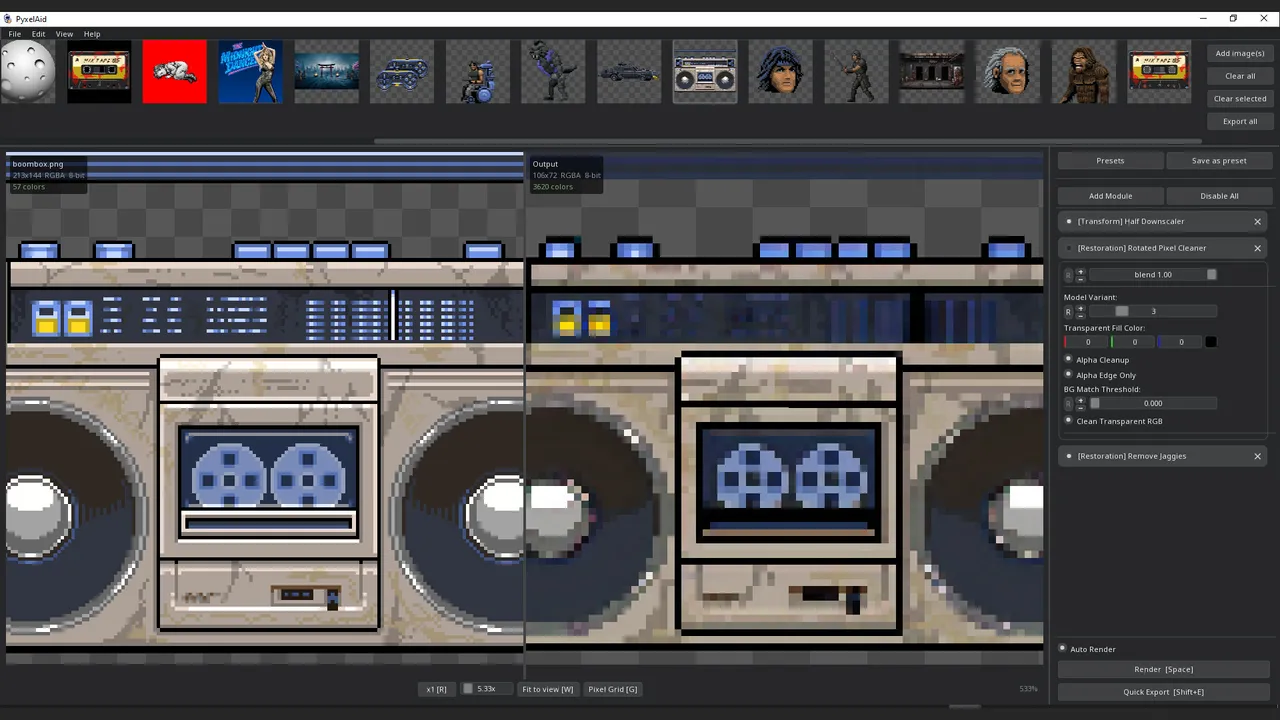1280x720 pixels.
Task: Select the mixtape cassette thumbnail with black background
Action: 99,72
